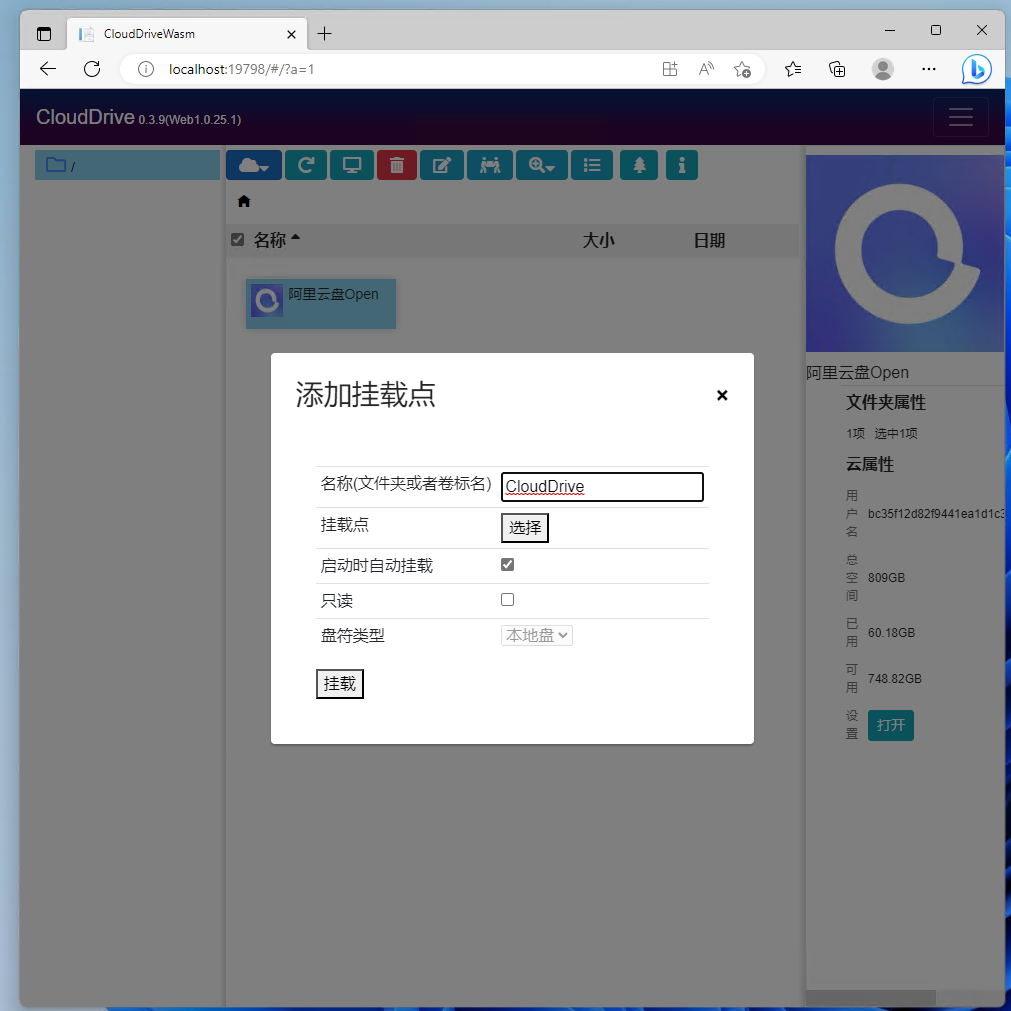This screenshot has height=1011, width=1011.
Task: Click the 748.82GB available space value
Action: pyautogui.click(x=894, y=678)
